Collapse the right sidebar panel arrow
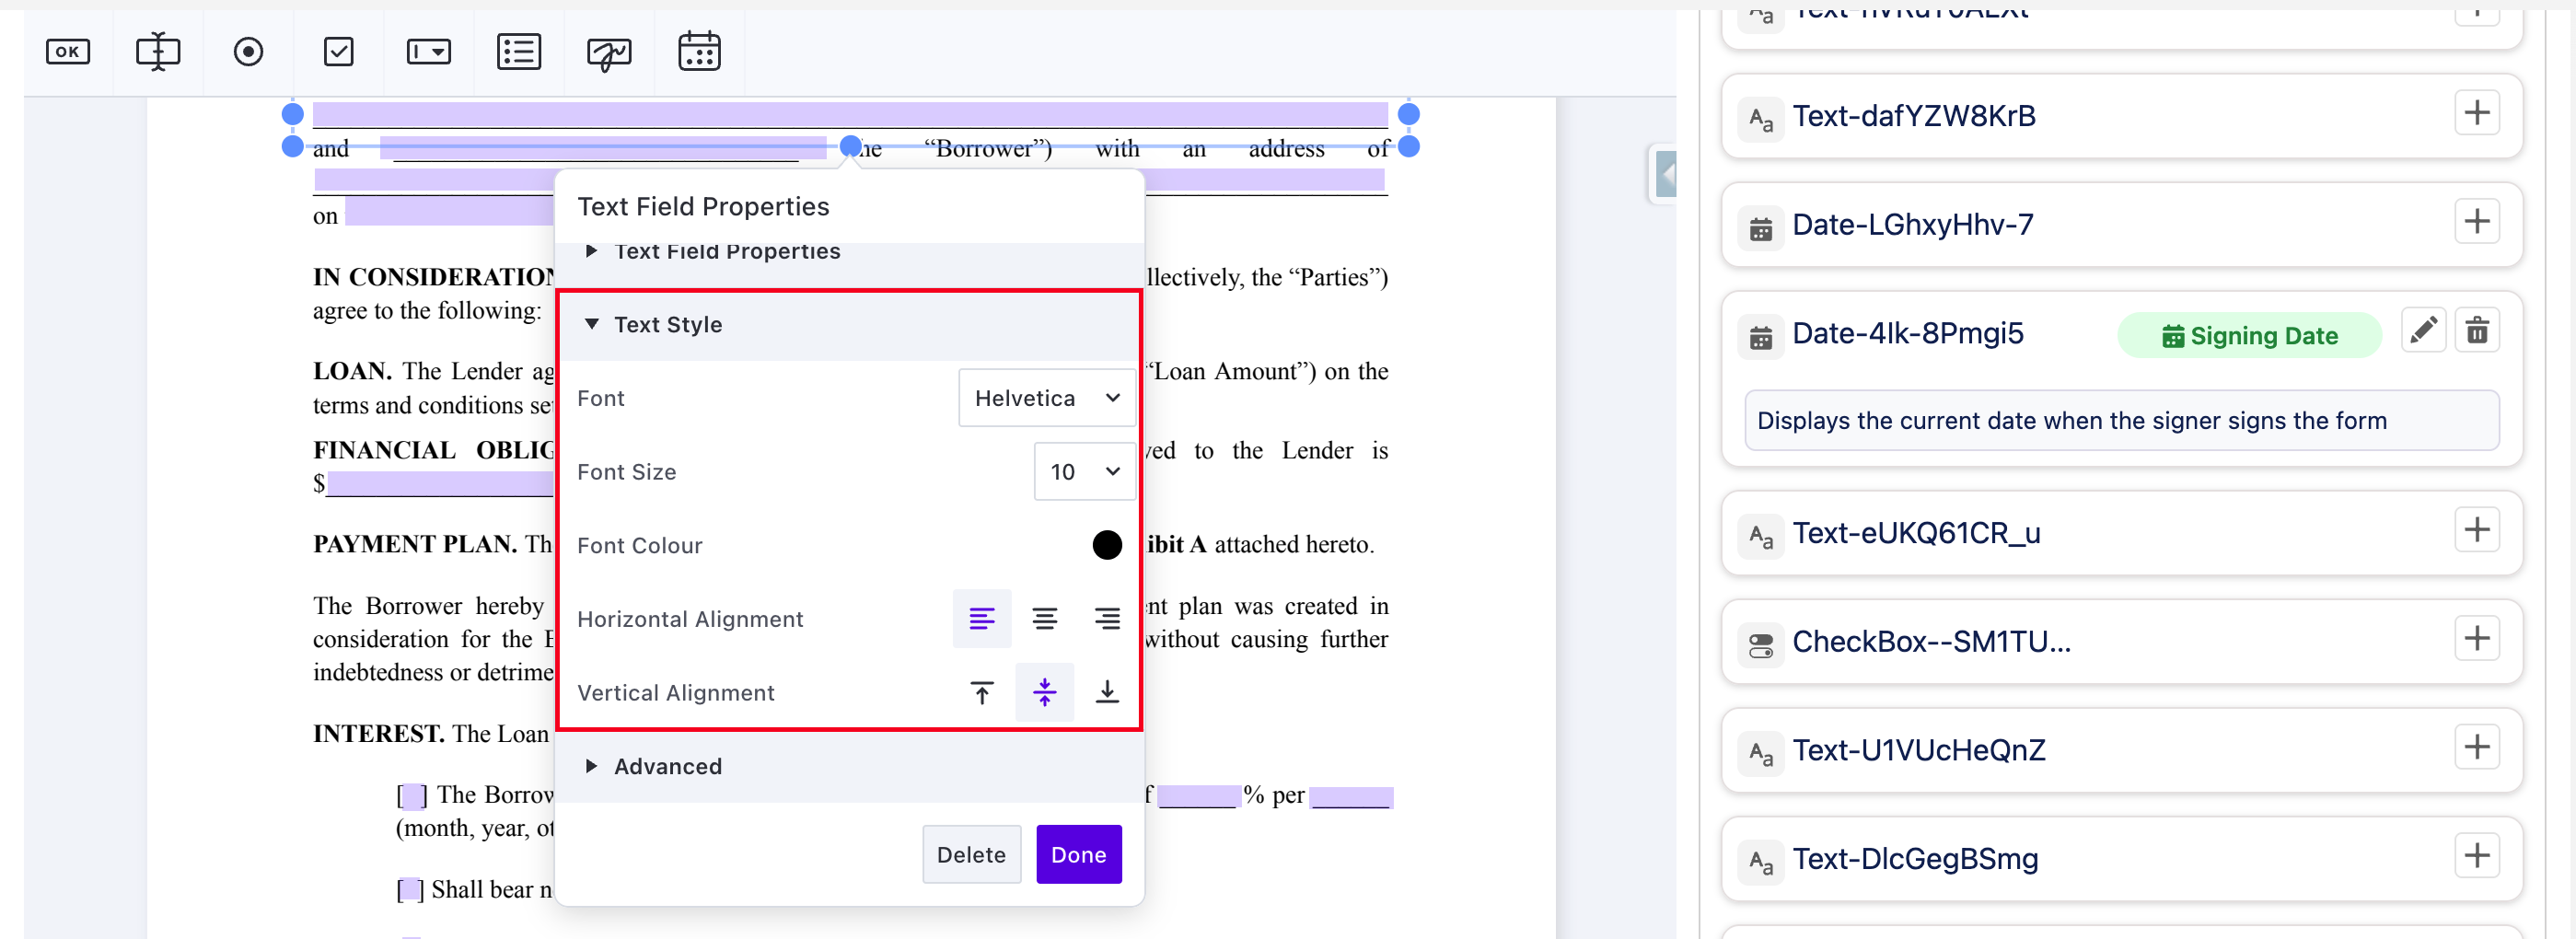Image resolution: width=2576 pixels, height=939 pixels. 1665,176
